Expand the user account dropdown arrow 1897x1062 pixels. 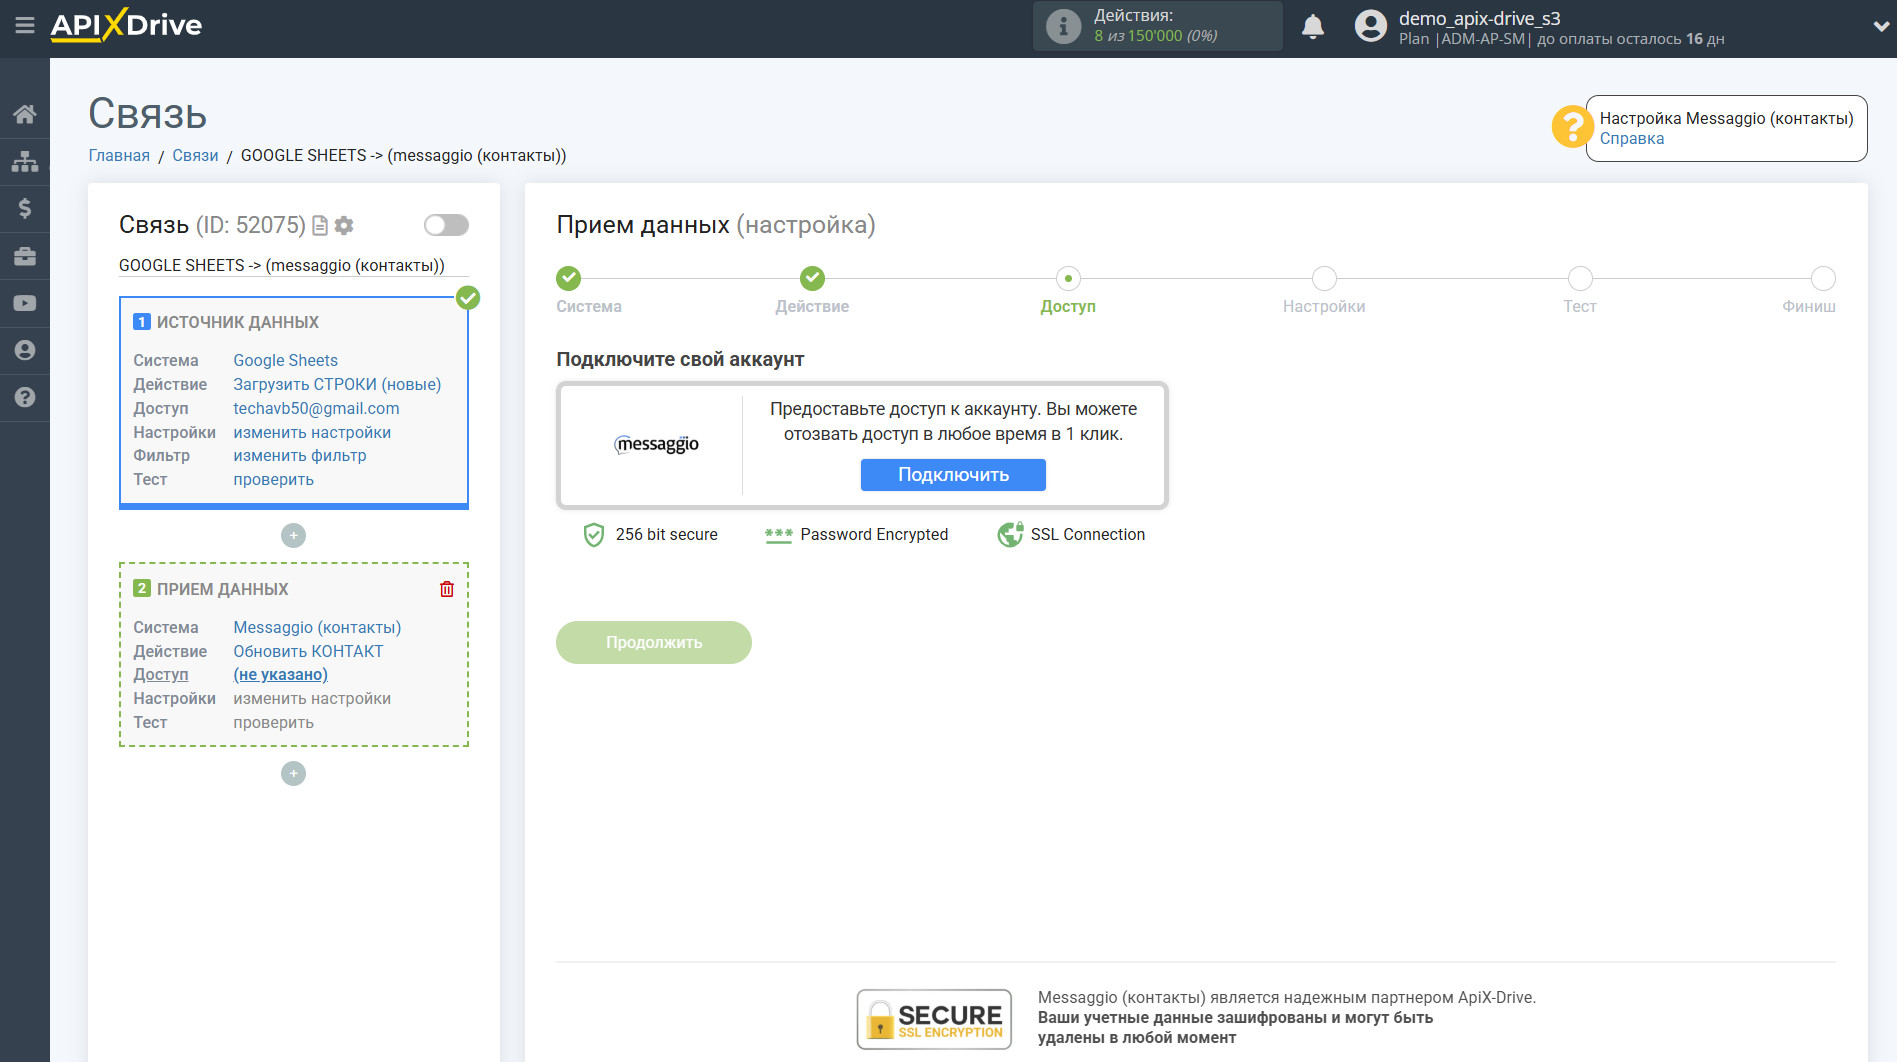pos(1880,27)
